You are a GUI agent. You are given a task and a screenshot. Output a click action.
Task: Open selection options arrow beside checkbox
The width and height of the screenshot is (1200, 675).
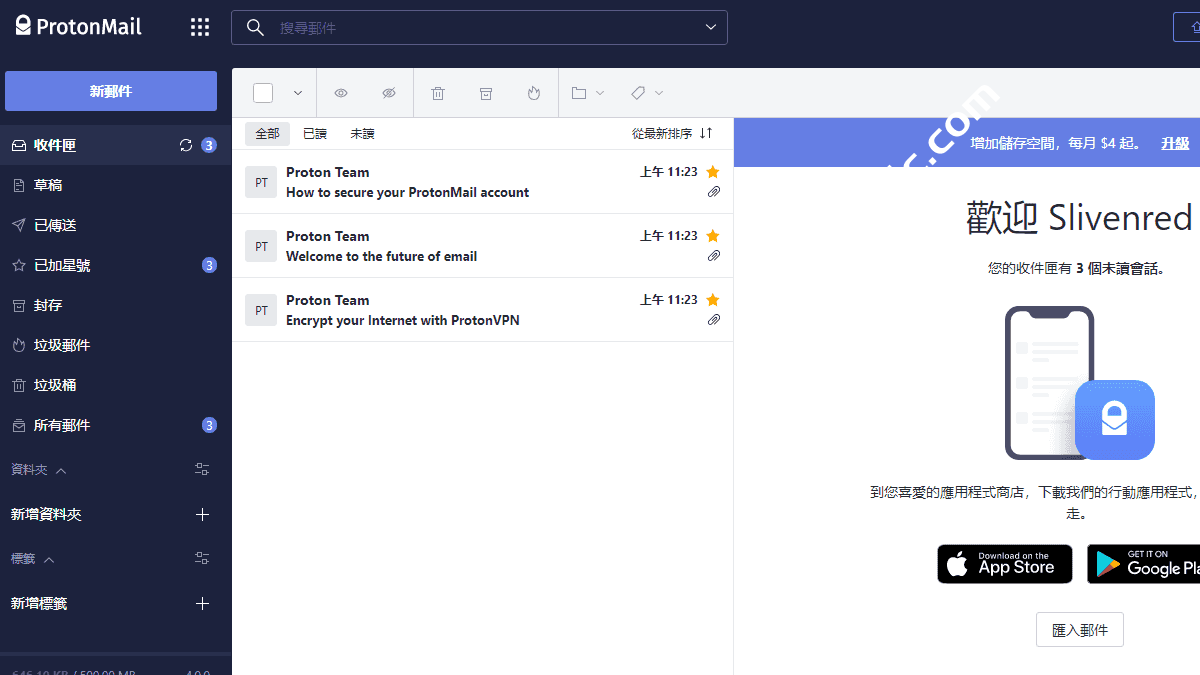pos(297,93)
